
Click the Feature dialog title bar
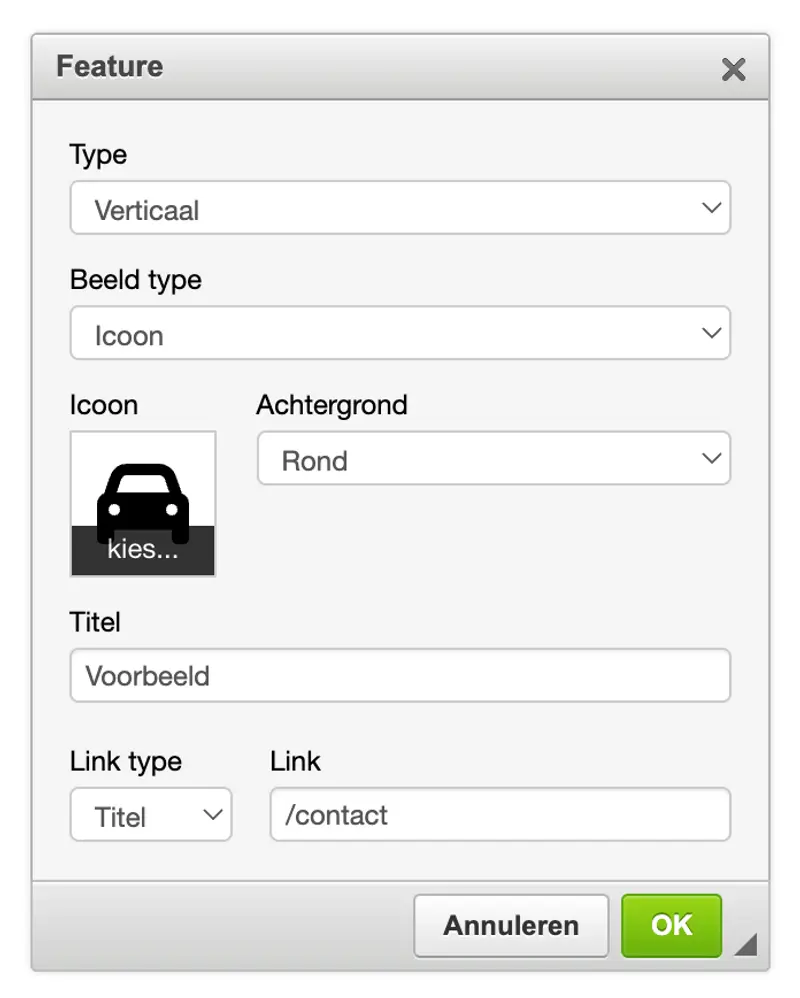tap(400, 67)
